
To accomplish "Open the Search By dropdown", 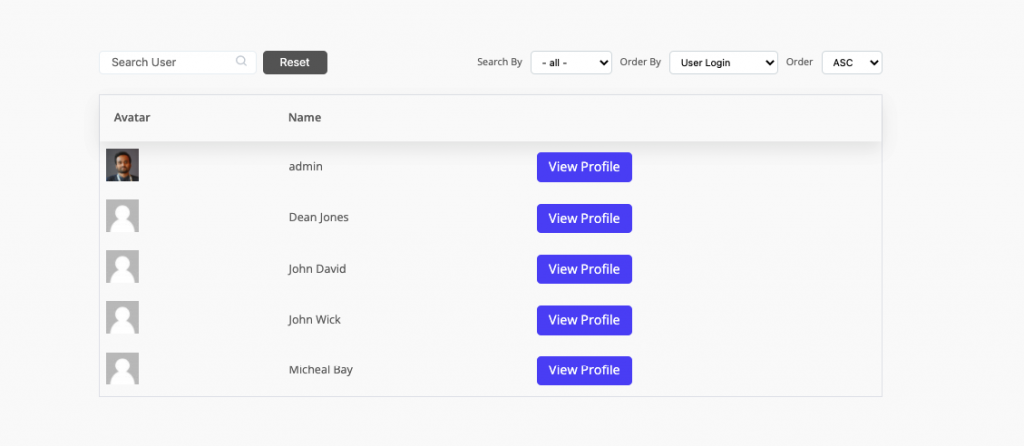I will coord(571,62).
